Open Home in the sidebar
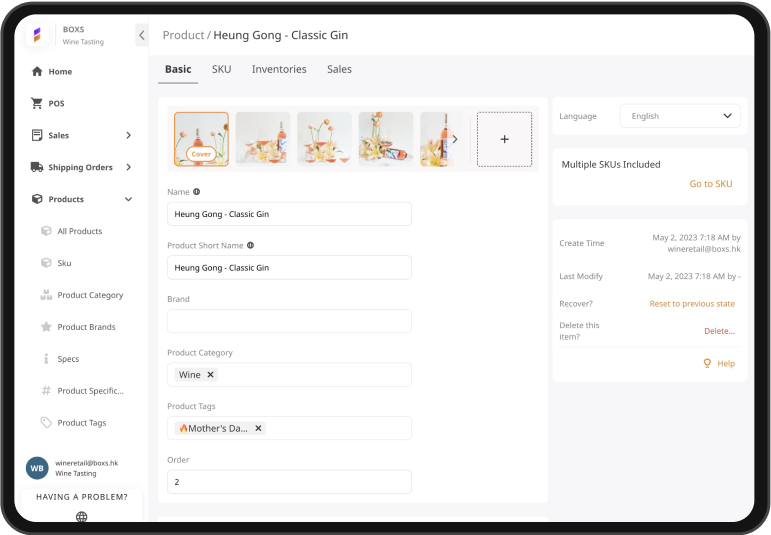This screenshot has width=771, height=535. pos(60,71)
